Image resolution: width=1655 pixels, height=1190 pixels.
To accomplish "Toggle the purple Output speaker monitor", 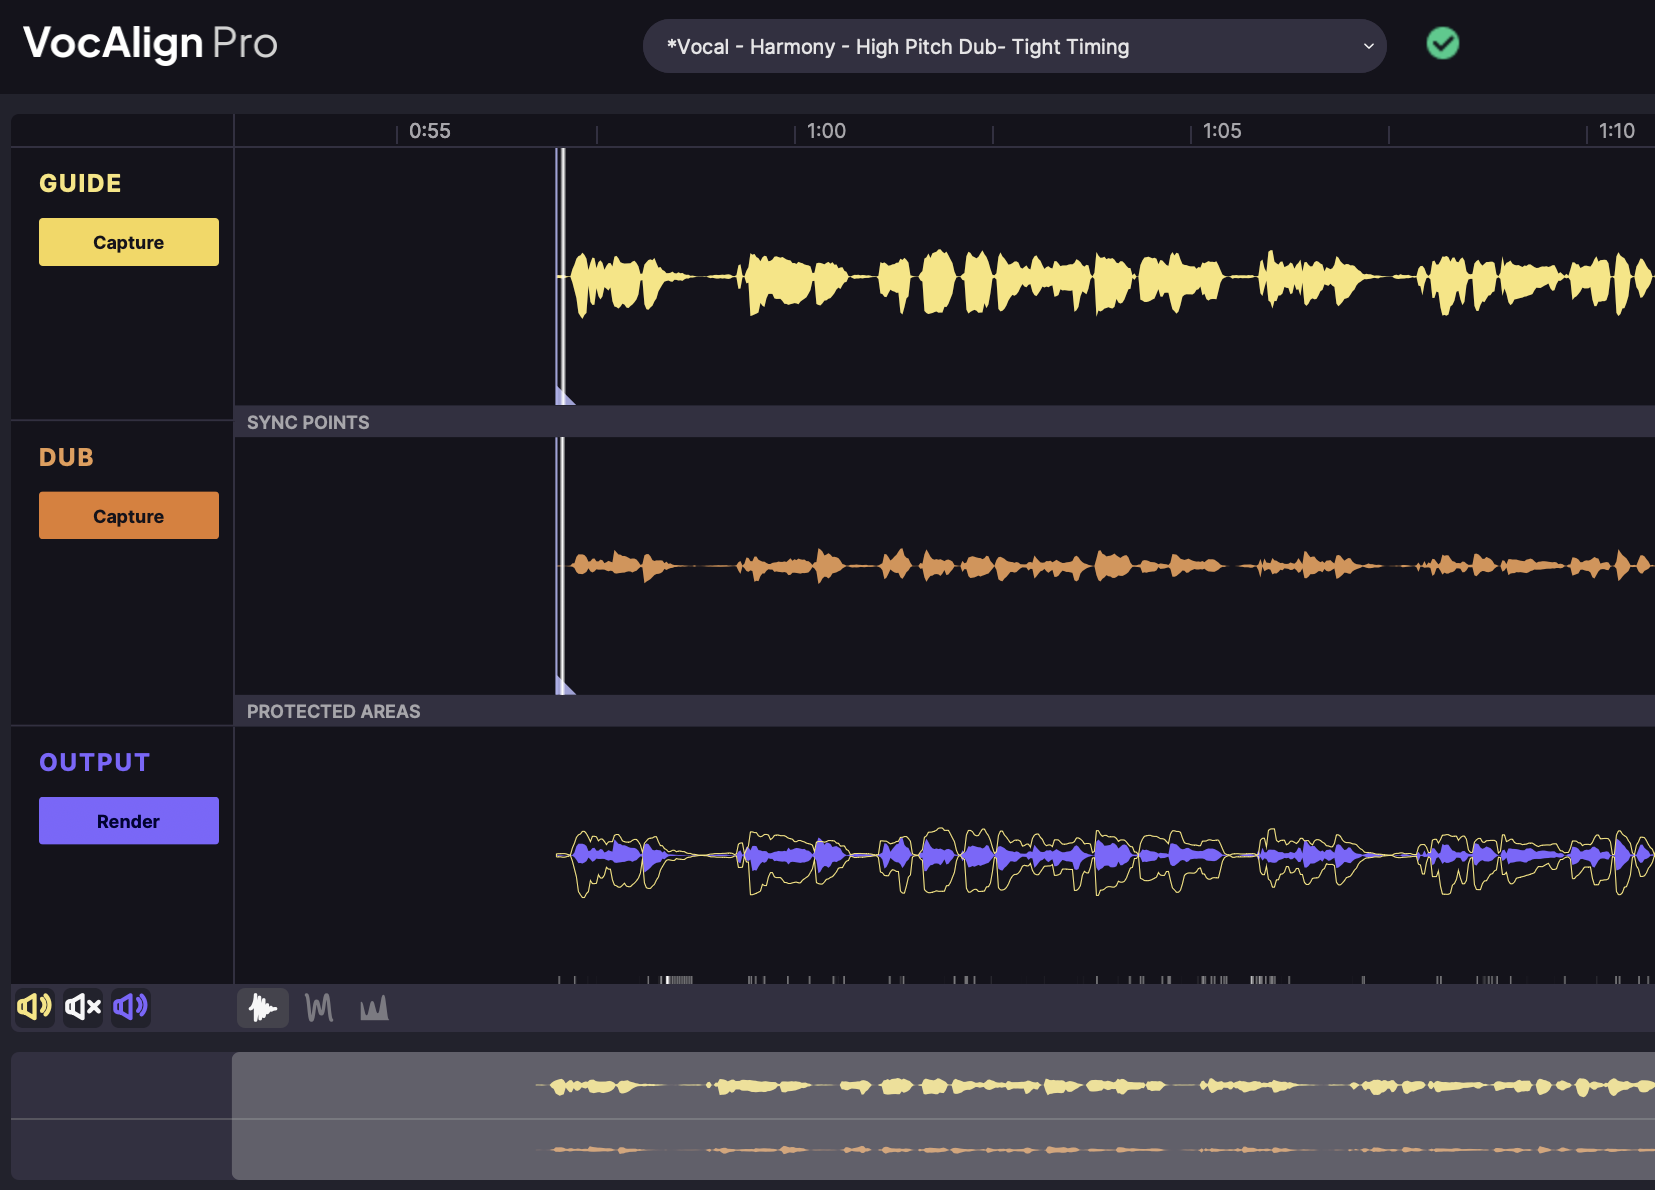I will pyautogui.click(x=131, y=1007).
